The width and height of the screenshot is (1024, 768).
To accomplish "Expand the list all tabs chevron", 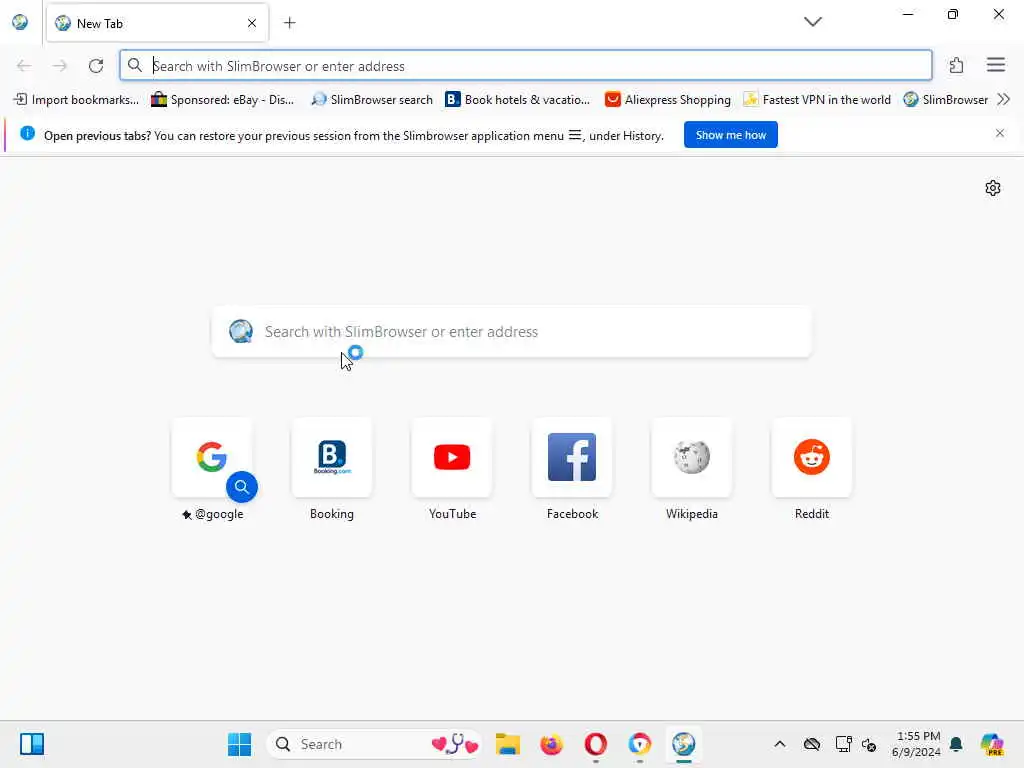I will (x=812, y=22).
